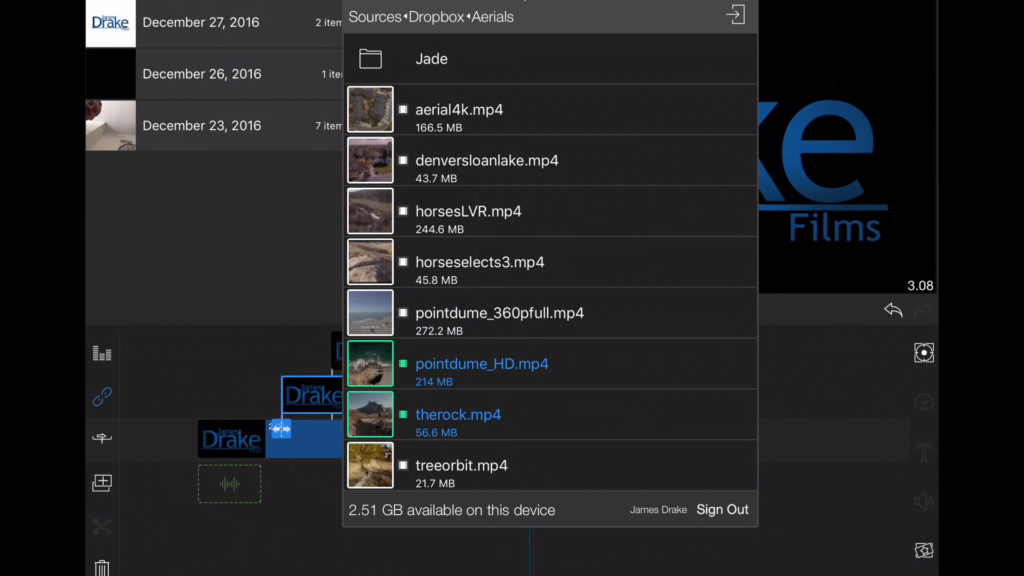Deselect the therock.mp4 green square
This screenshot has width=1024, height=576.
pos(403,415)
